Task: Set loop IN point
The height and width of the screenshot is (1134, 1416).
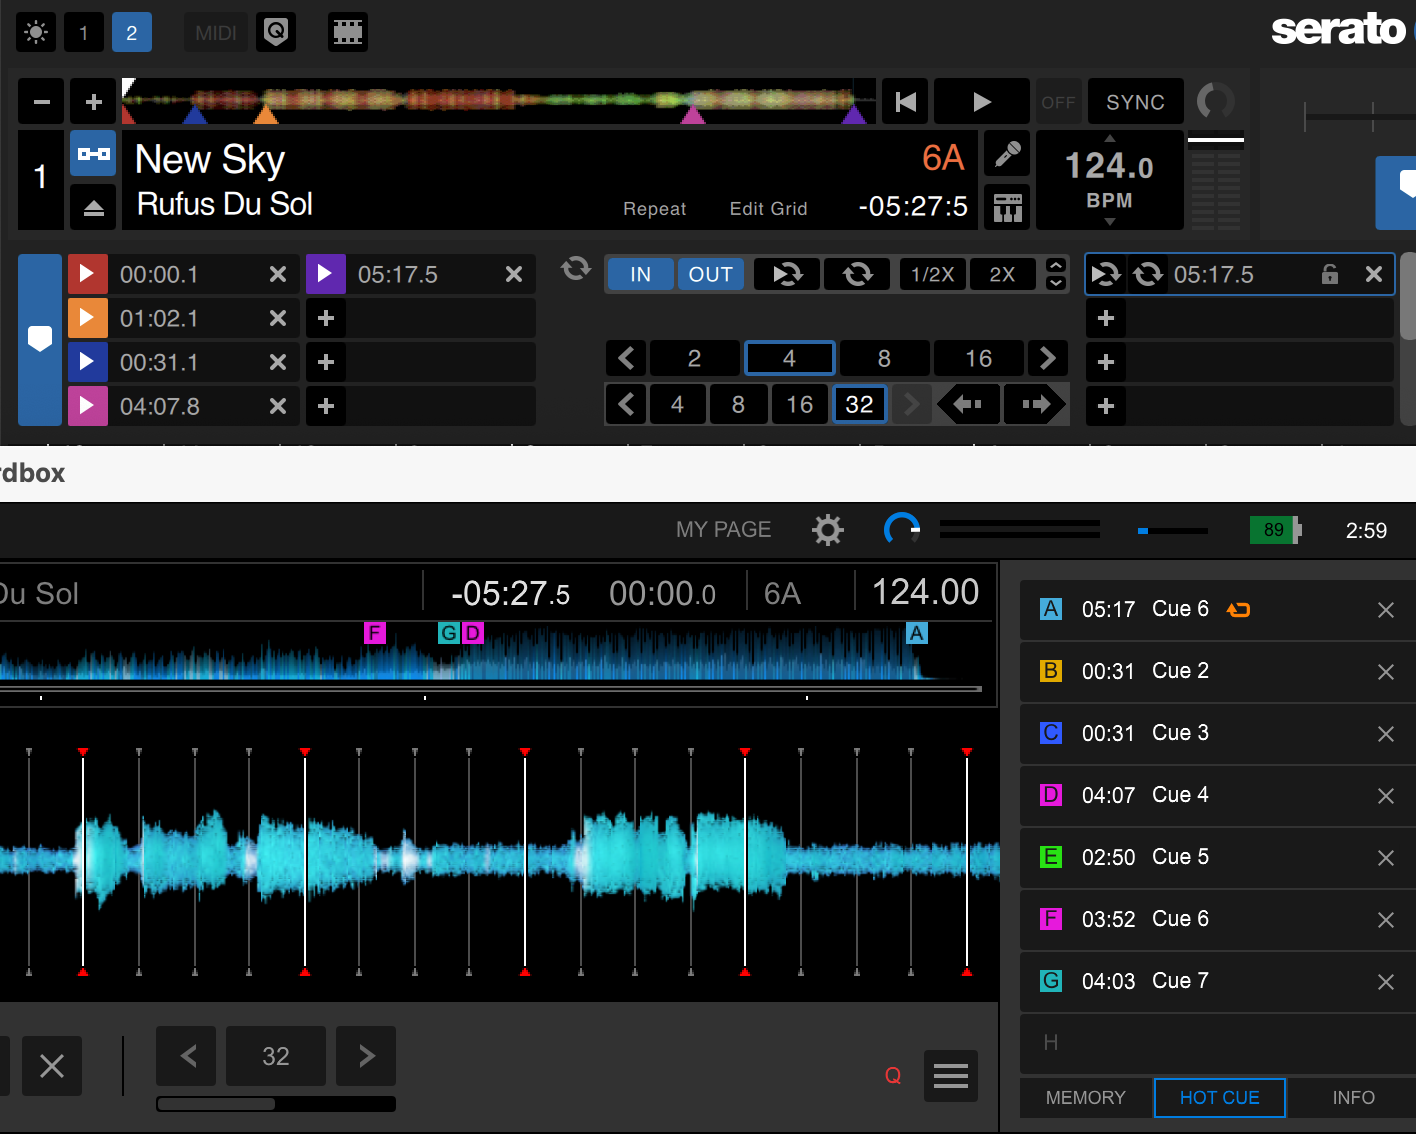Action: click(x=640, y=274)
